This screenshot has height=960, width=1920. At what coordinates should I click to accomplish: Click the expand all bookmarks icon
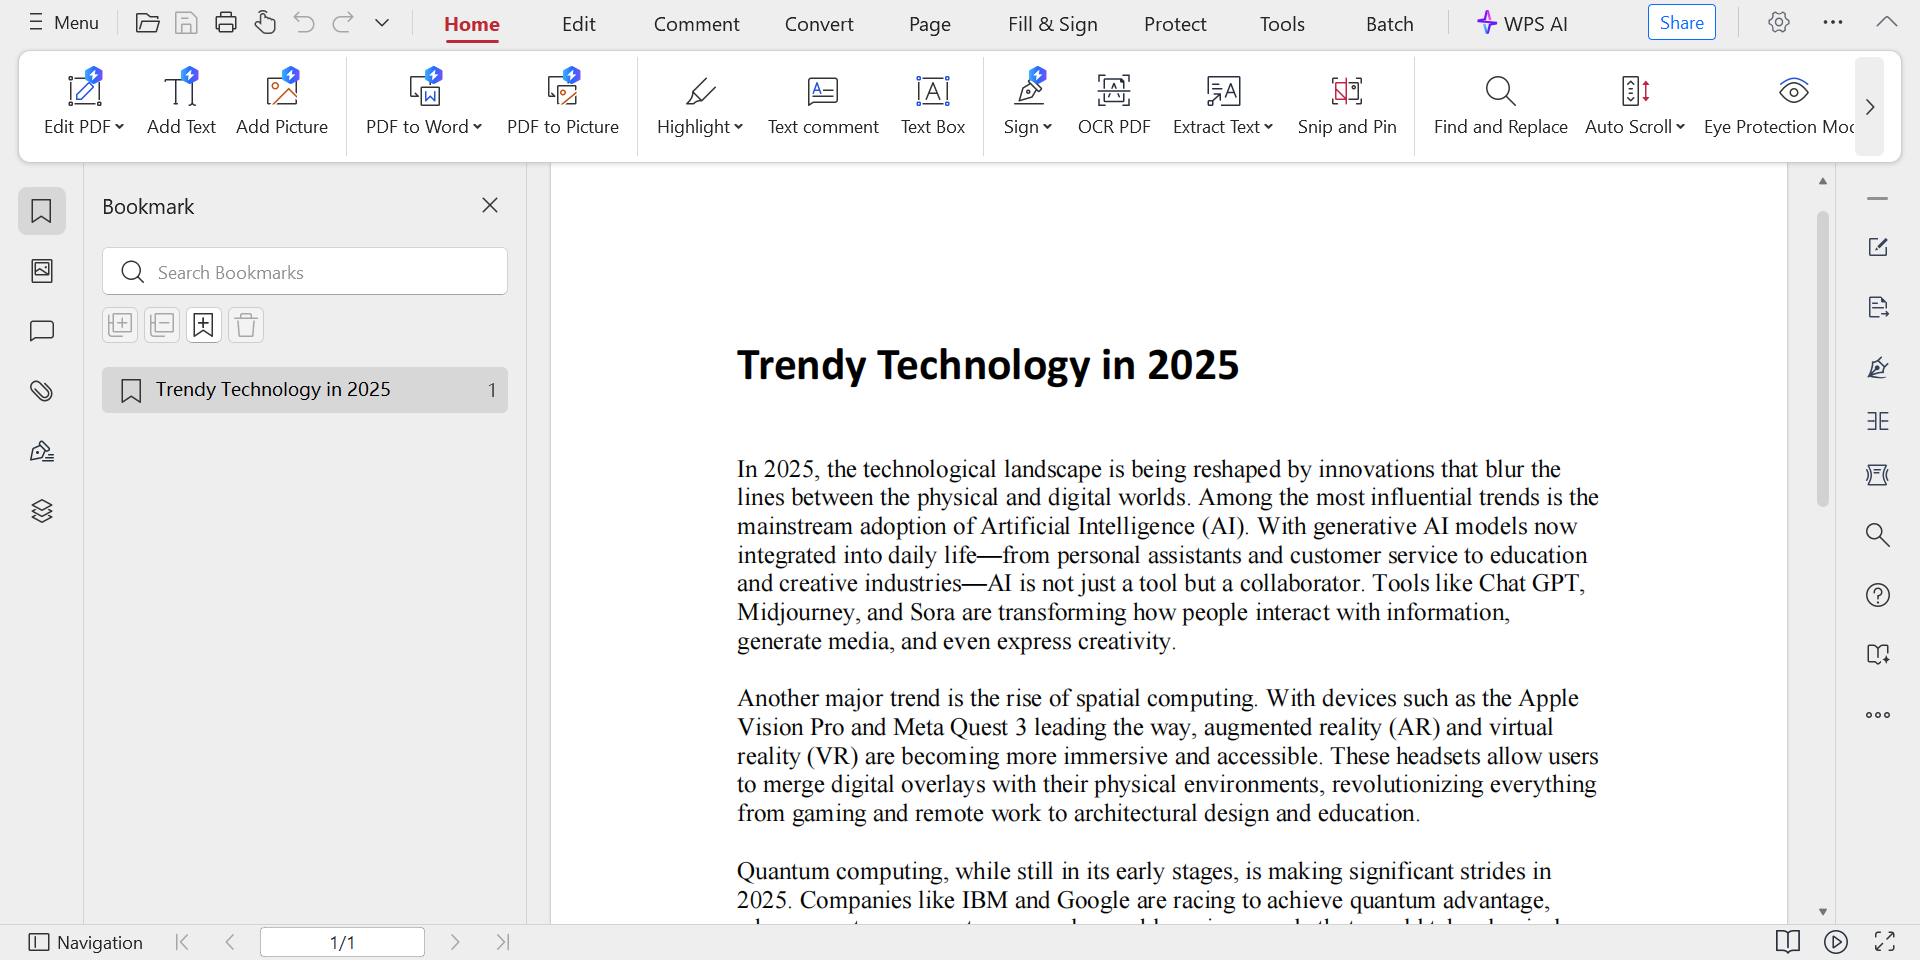tap(120, 325)
